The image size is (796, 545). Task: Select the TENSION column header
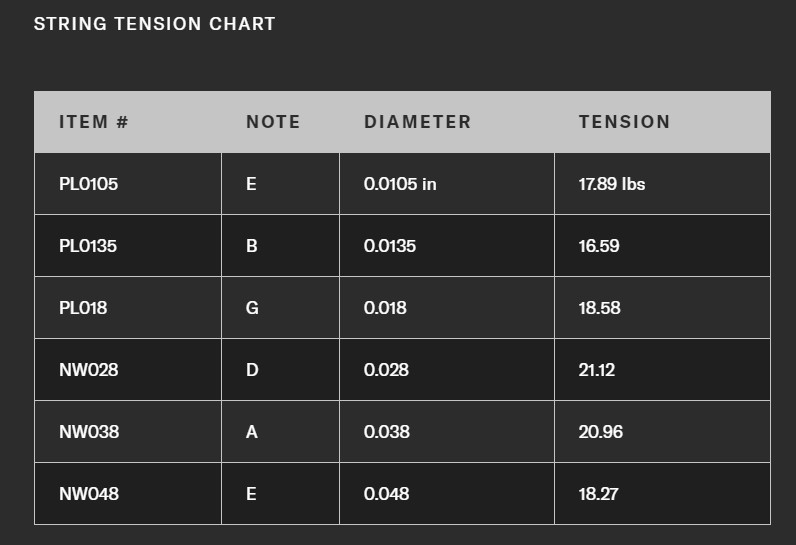[624, 122]
